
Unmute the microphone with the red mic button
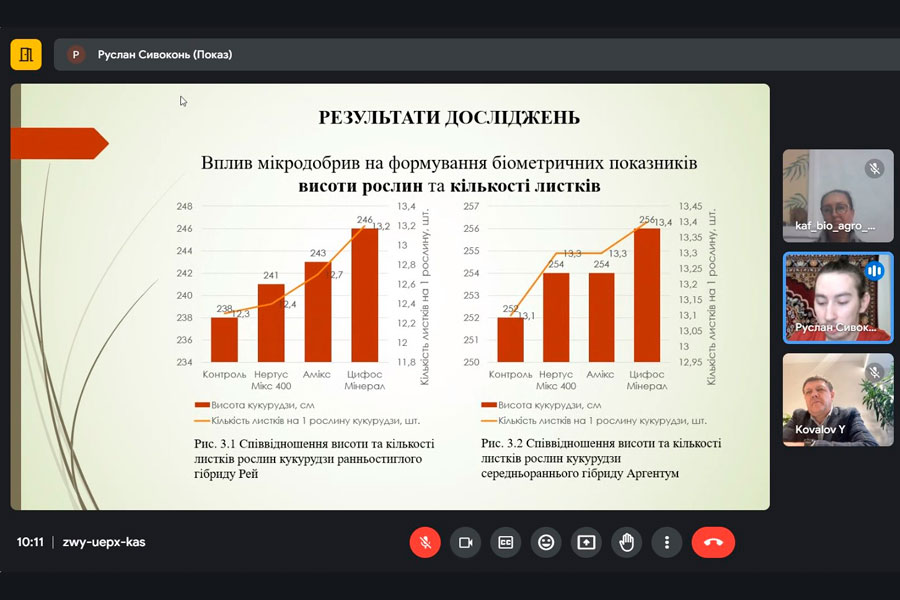(x=425, y=542)
